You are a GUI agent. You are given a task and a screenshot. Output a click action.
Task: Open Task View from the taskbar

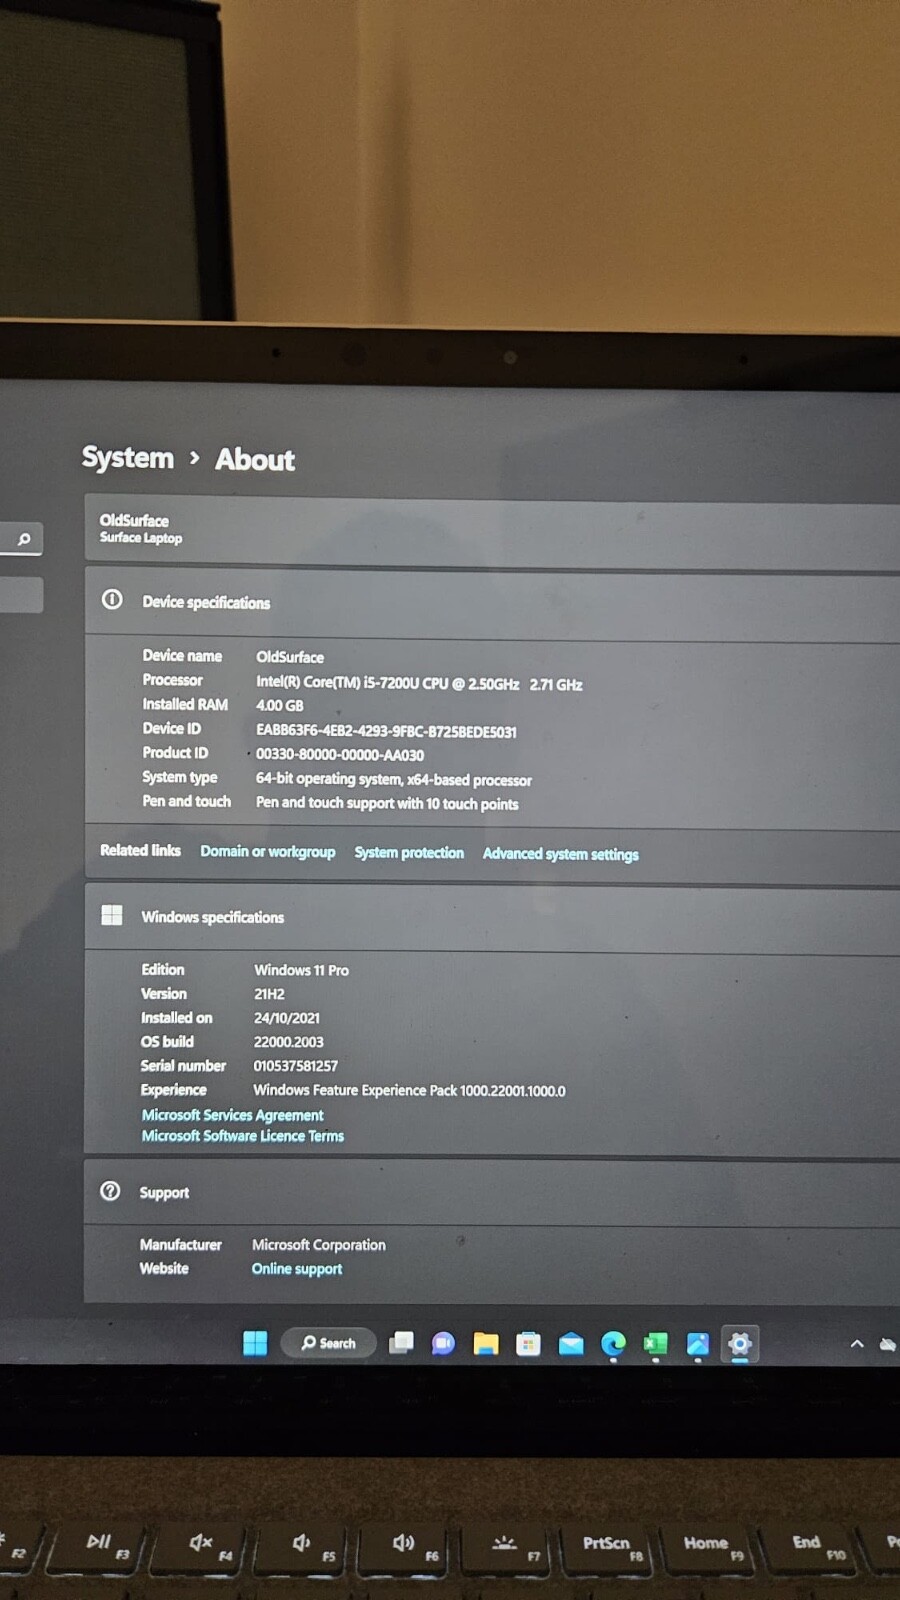pyautogui.click(x=401, y=1343)
